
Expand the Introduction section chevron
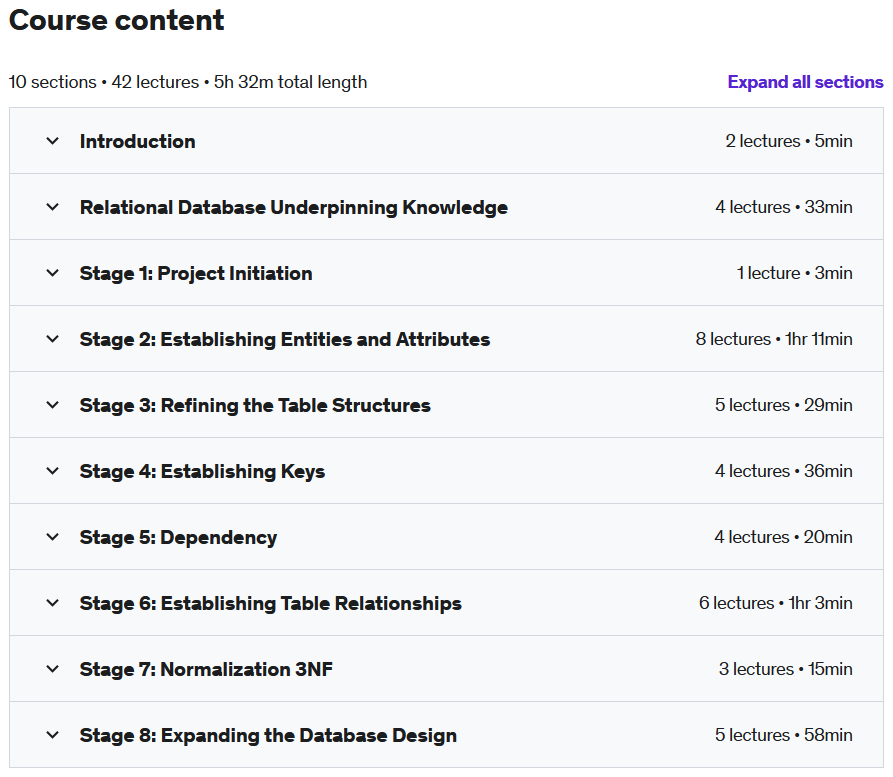click(52, 141)
